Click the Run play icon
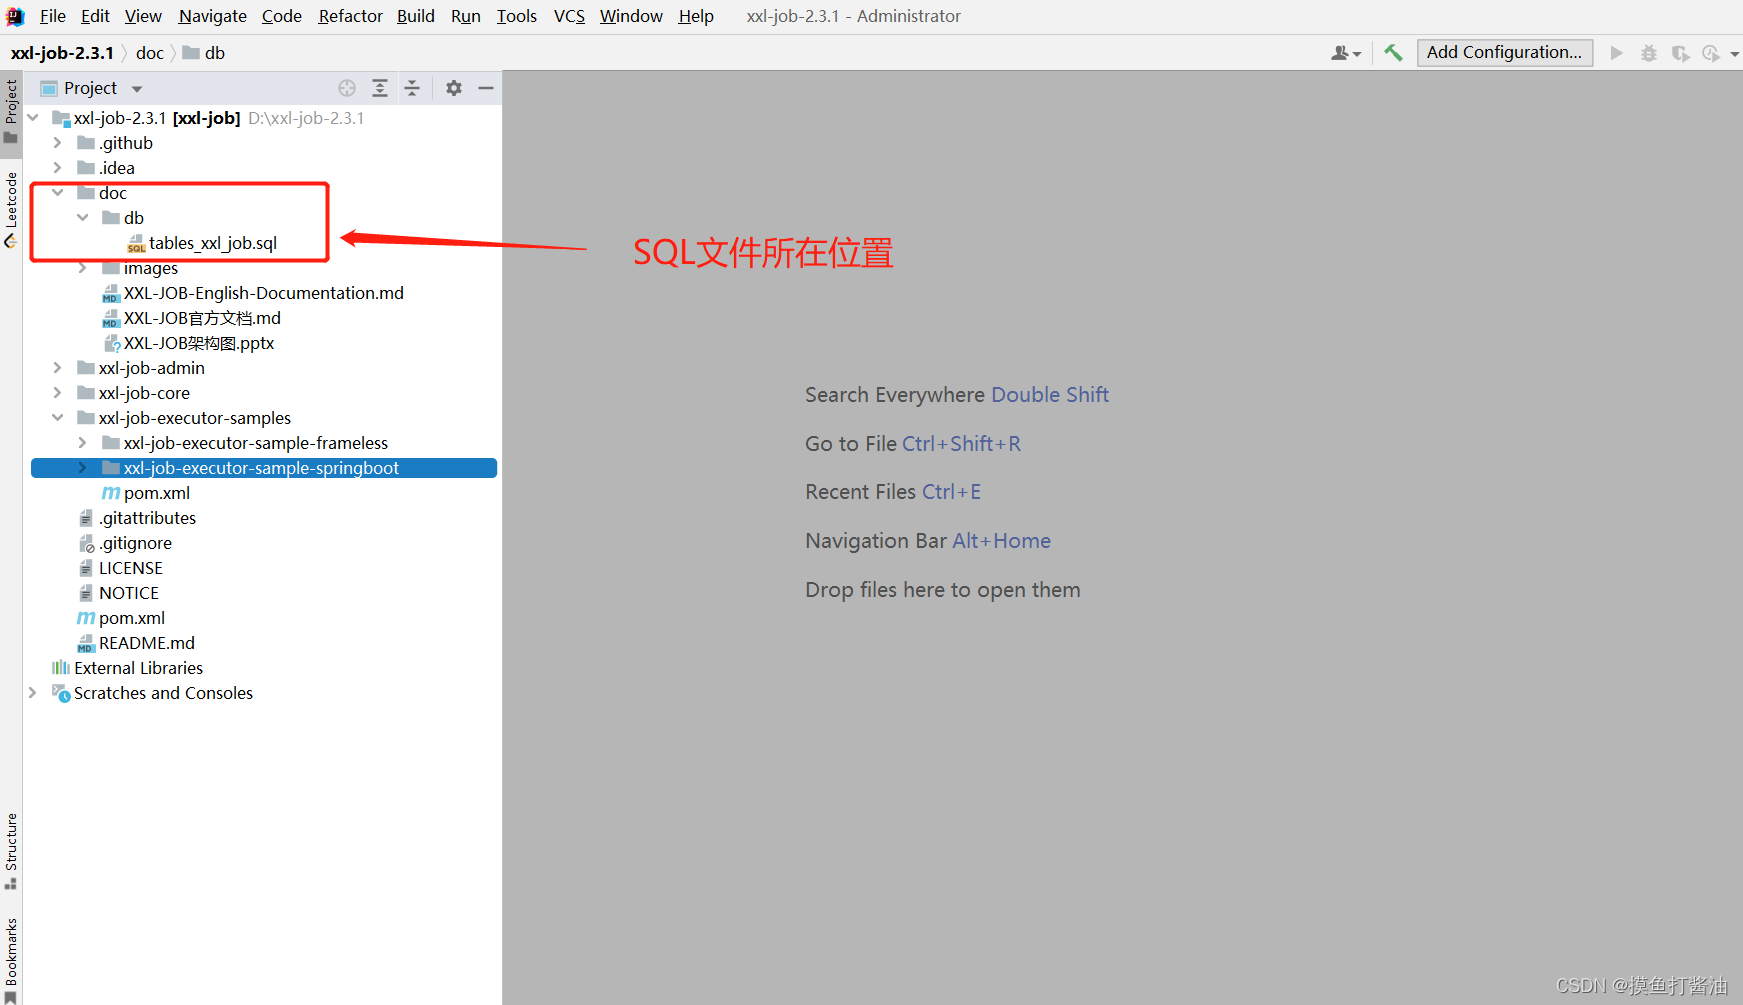The height and width of the screenshot is (1005, 1743). 1616,53
